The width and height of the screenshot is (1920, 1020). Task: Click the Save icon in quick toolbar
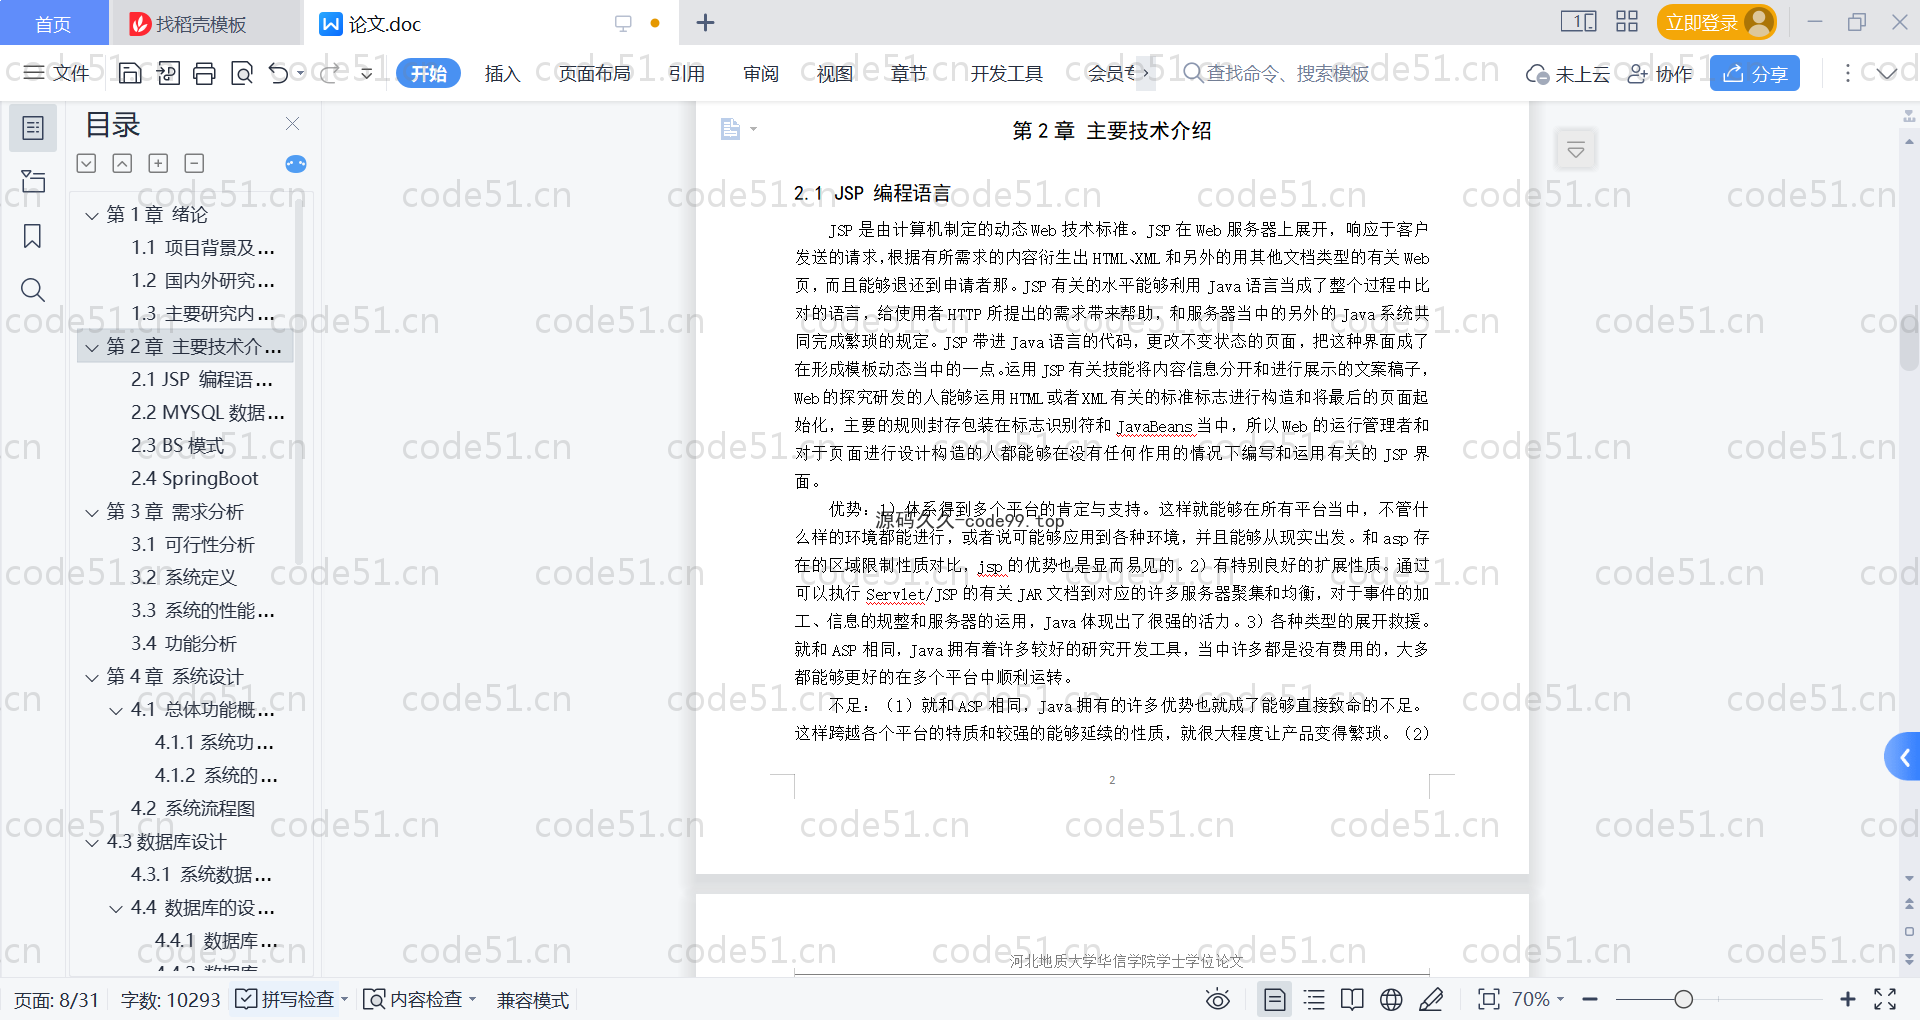point(130,73)
